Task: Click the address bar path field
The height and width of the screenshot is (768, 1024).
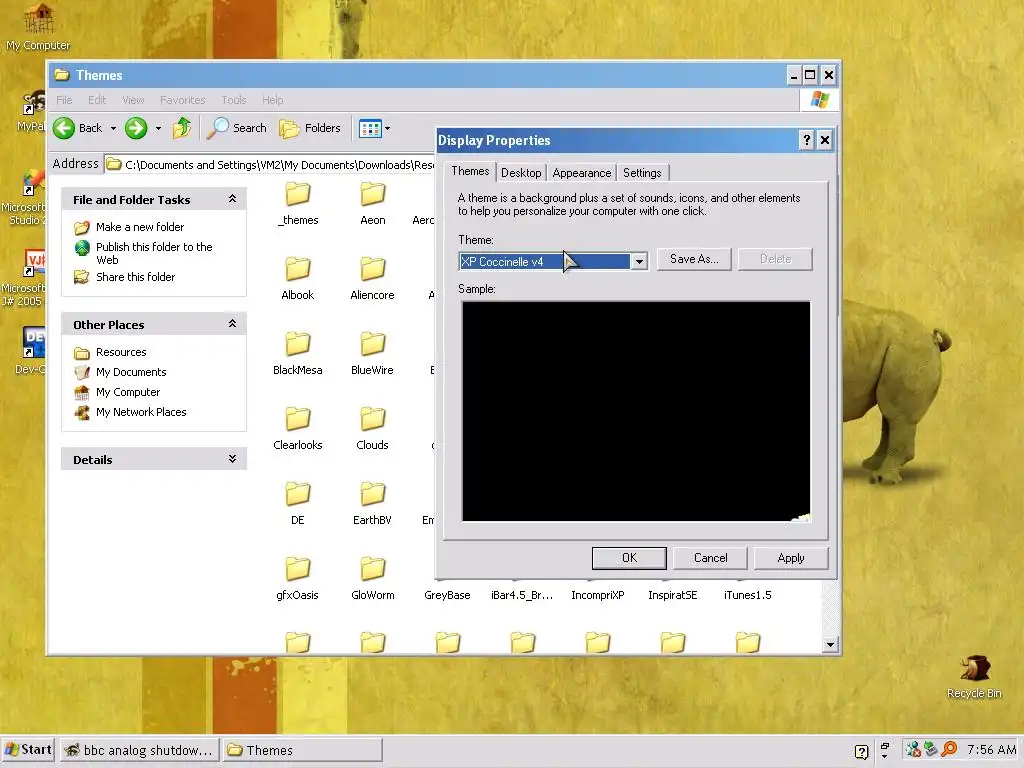Action: pyautogui.click(x=270, y=165)
